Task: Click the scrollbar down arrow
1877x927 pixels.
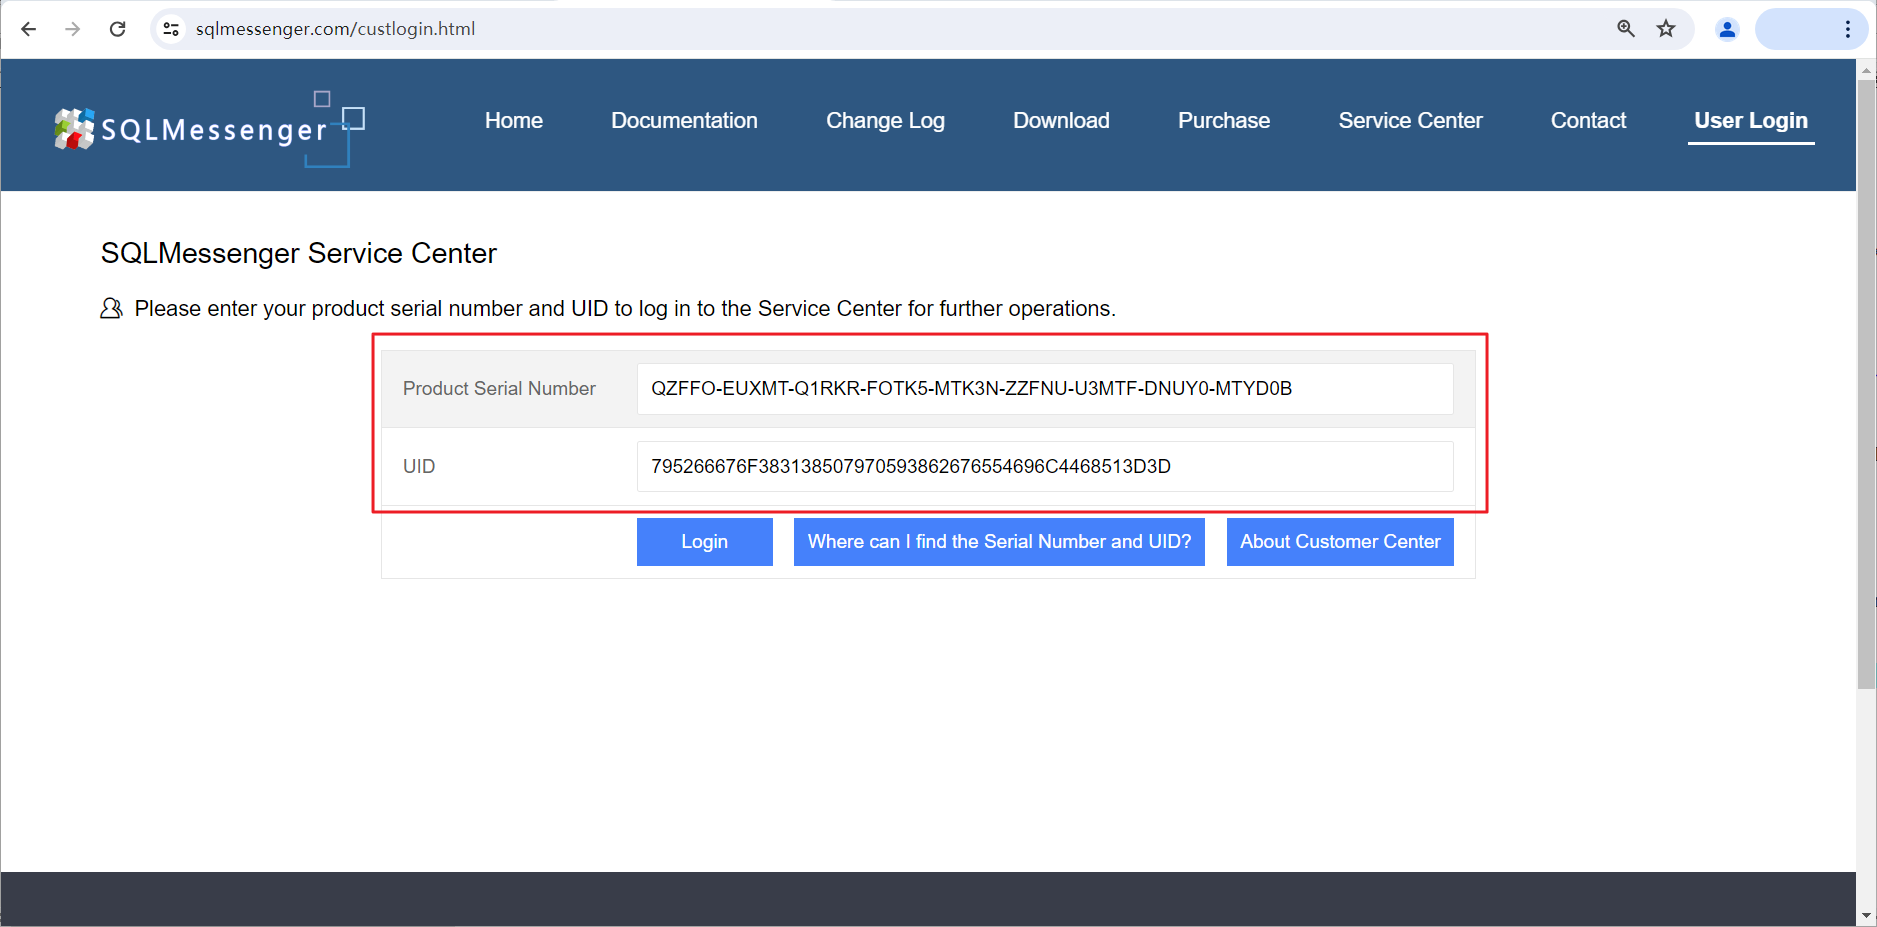Action: pyautogui.click(x=1866, y=916)
